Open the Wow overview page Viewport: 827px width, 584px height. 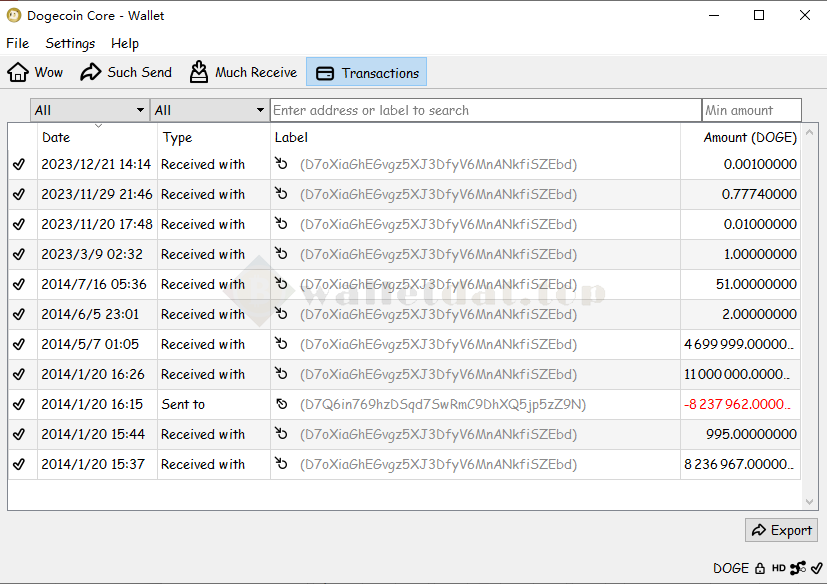click(35, 72)
